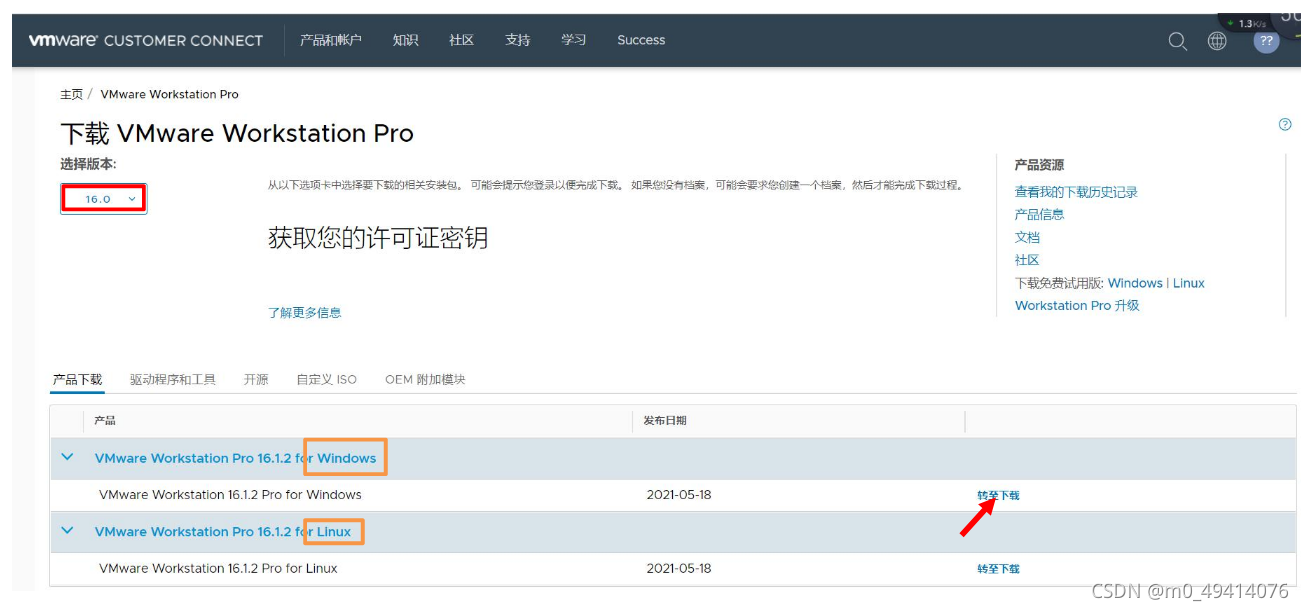This screenshot has height=611, width=1304.
Task: Open 查看我的下载历史记录 link
Action: (1076, 192)
